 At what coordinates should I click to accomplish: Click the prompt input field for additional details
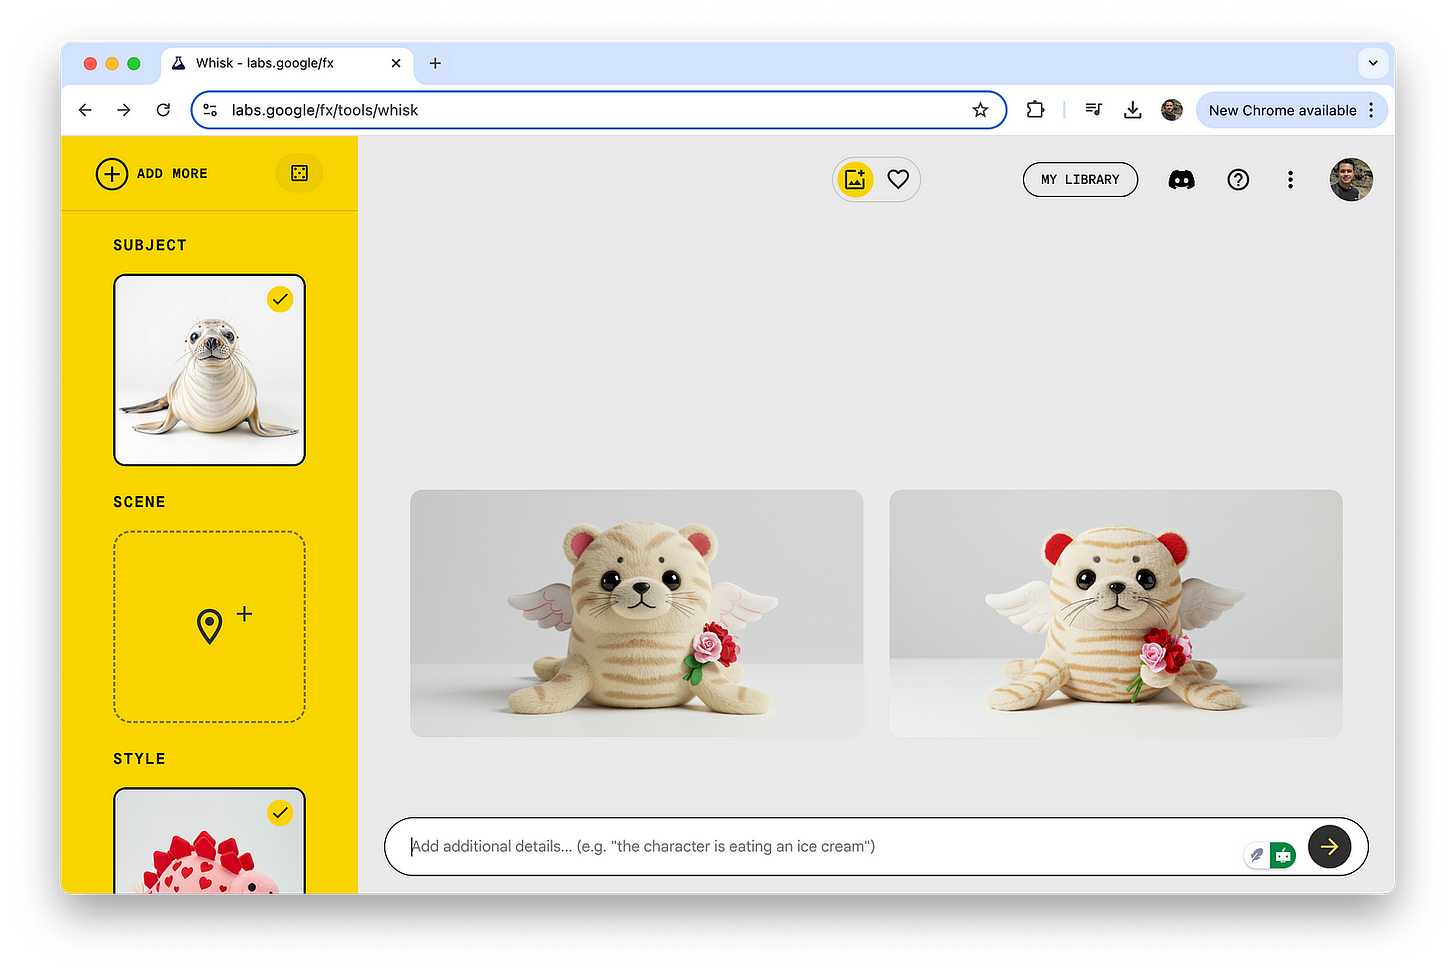[700, 846]
